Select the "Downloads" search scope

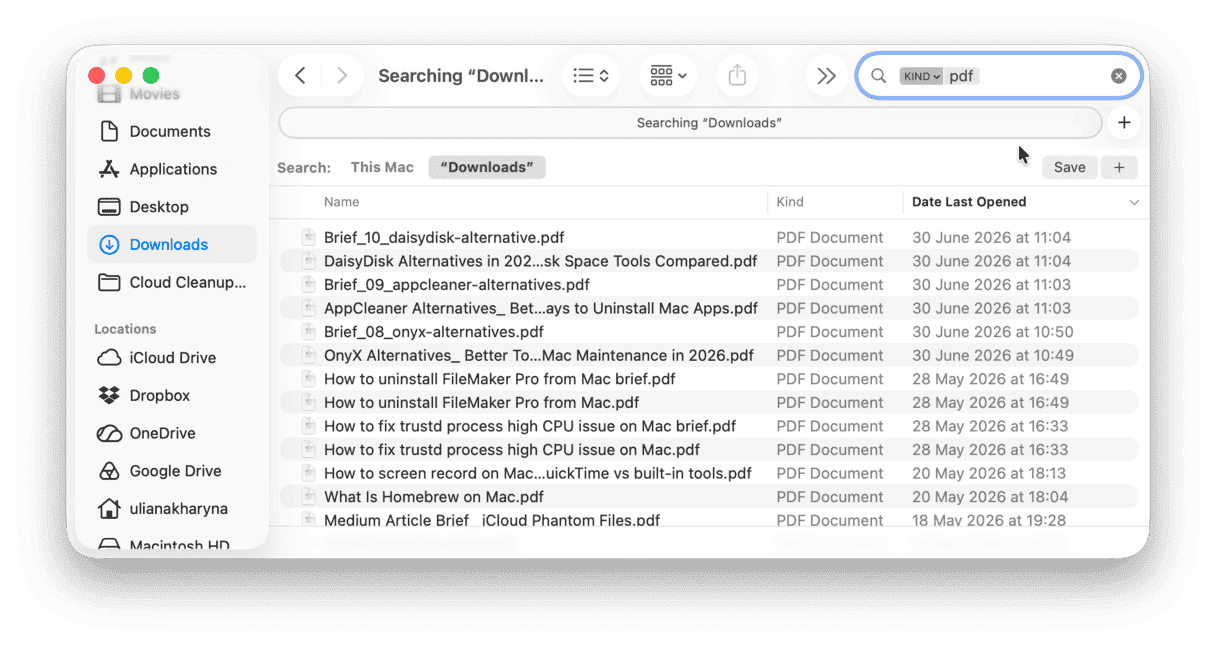pyautogui.click(x=487, y=167)
